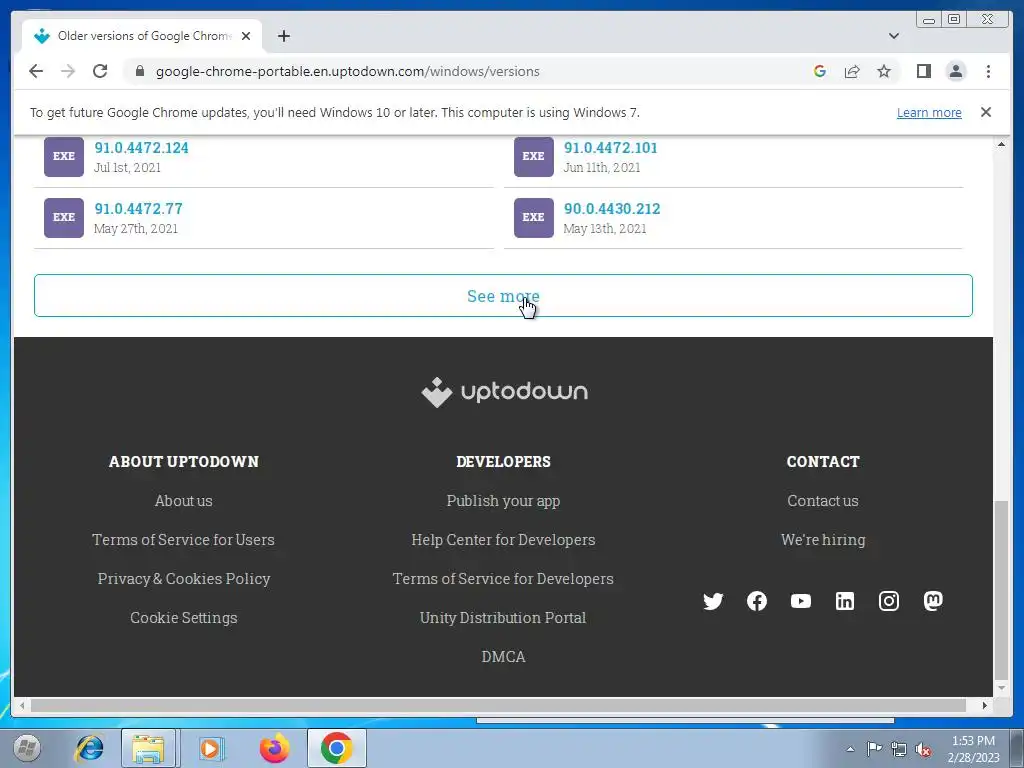This screenshot has width=1024, height=768.
Task: Open a new tab with plus button
Action: coord(283,36)
